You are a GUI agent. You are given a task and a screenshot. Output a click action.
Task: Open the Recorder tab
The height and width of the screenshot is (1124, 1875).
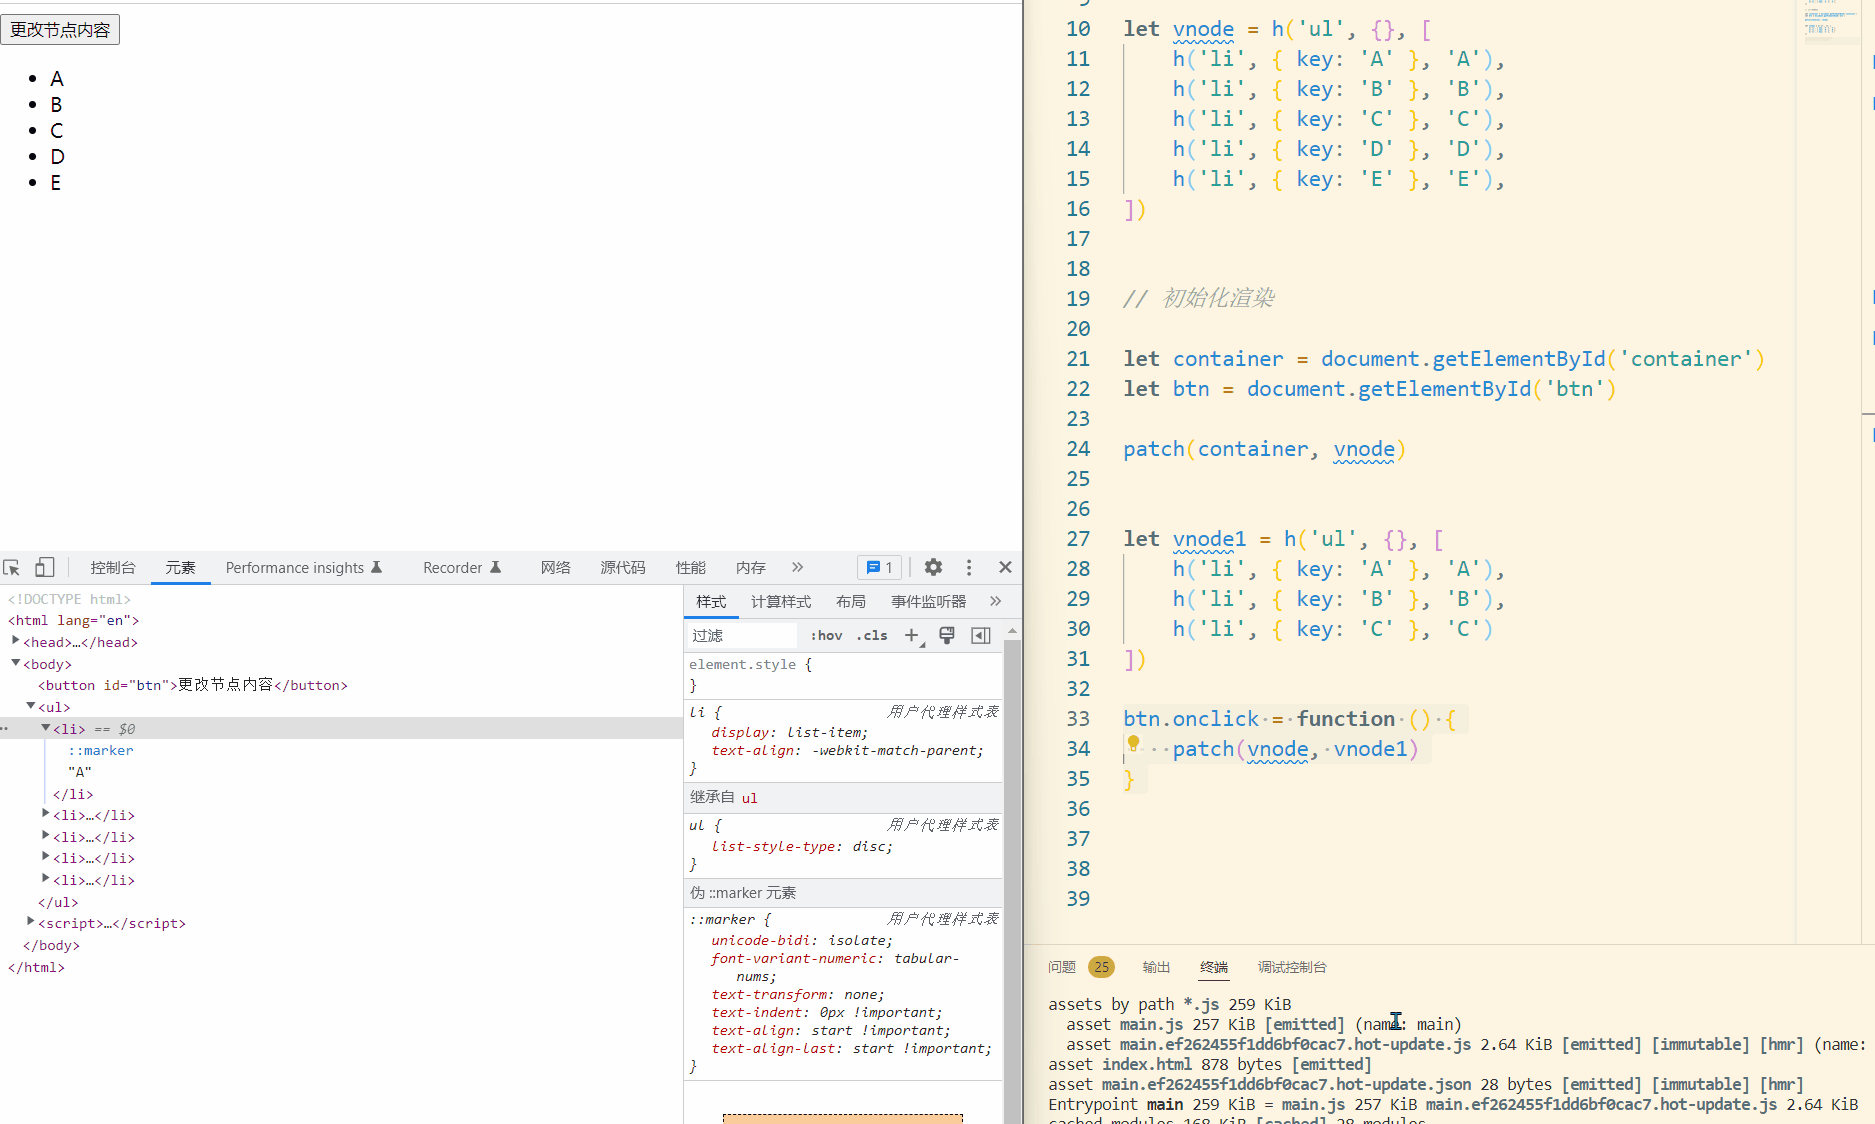pyautogui.click(x=462, y=568)
